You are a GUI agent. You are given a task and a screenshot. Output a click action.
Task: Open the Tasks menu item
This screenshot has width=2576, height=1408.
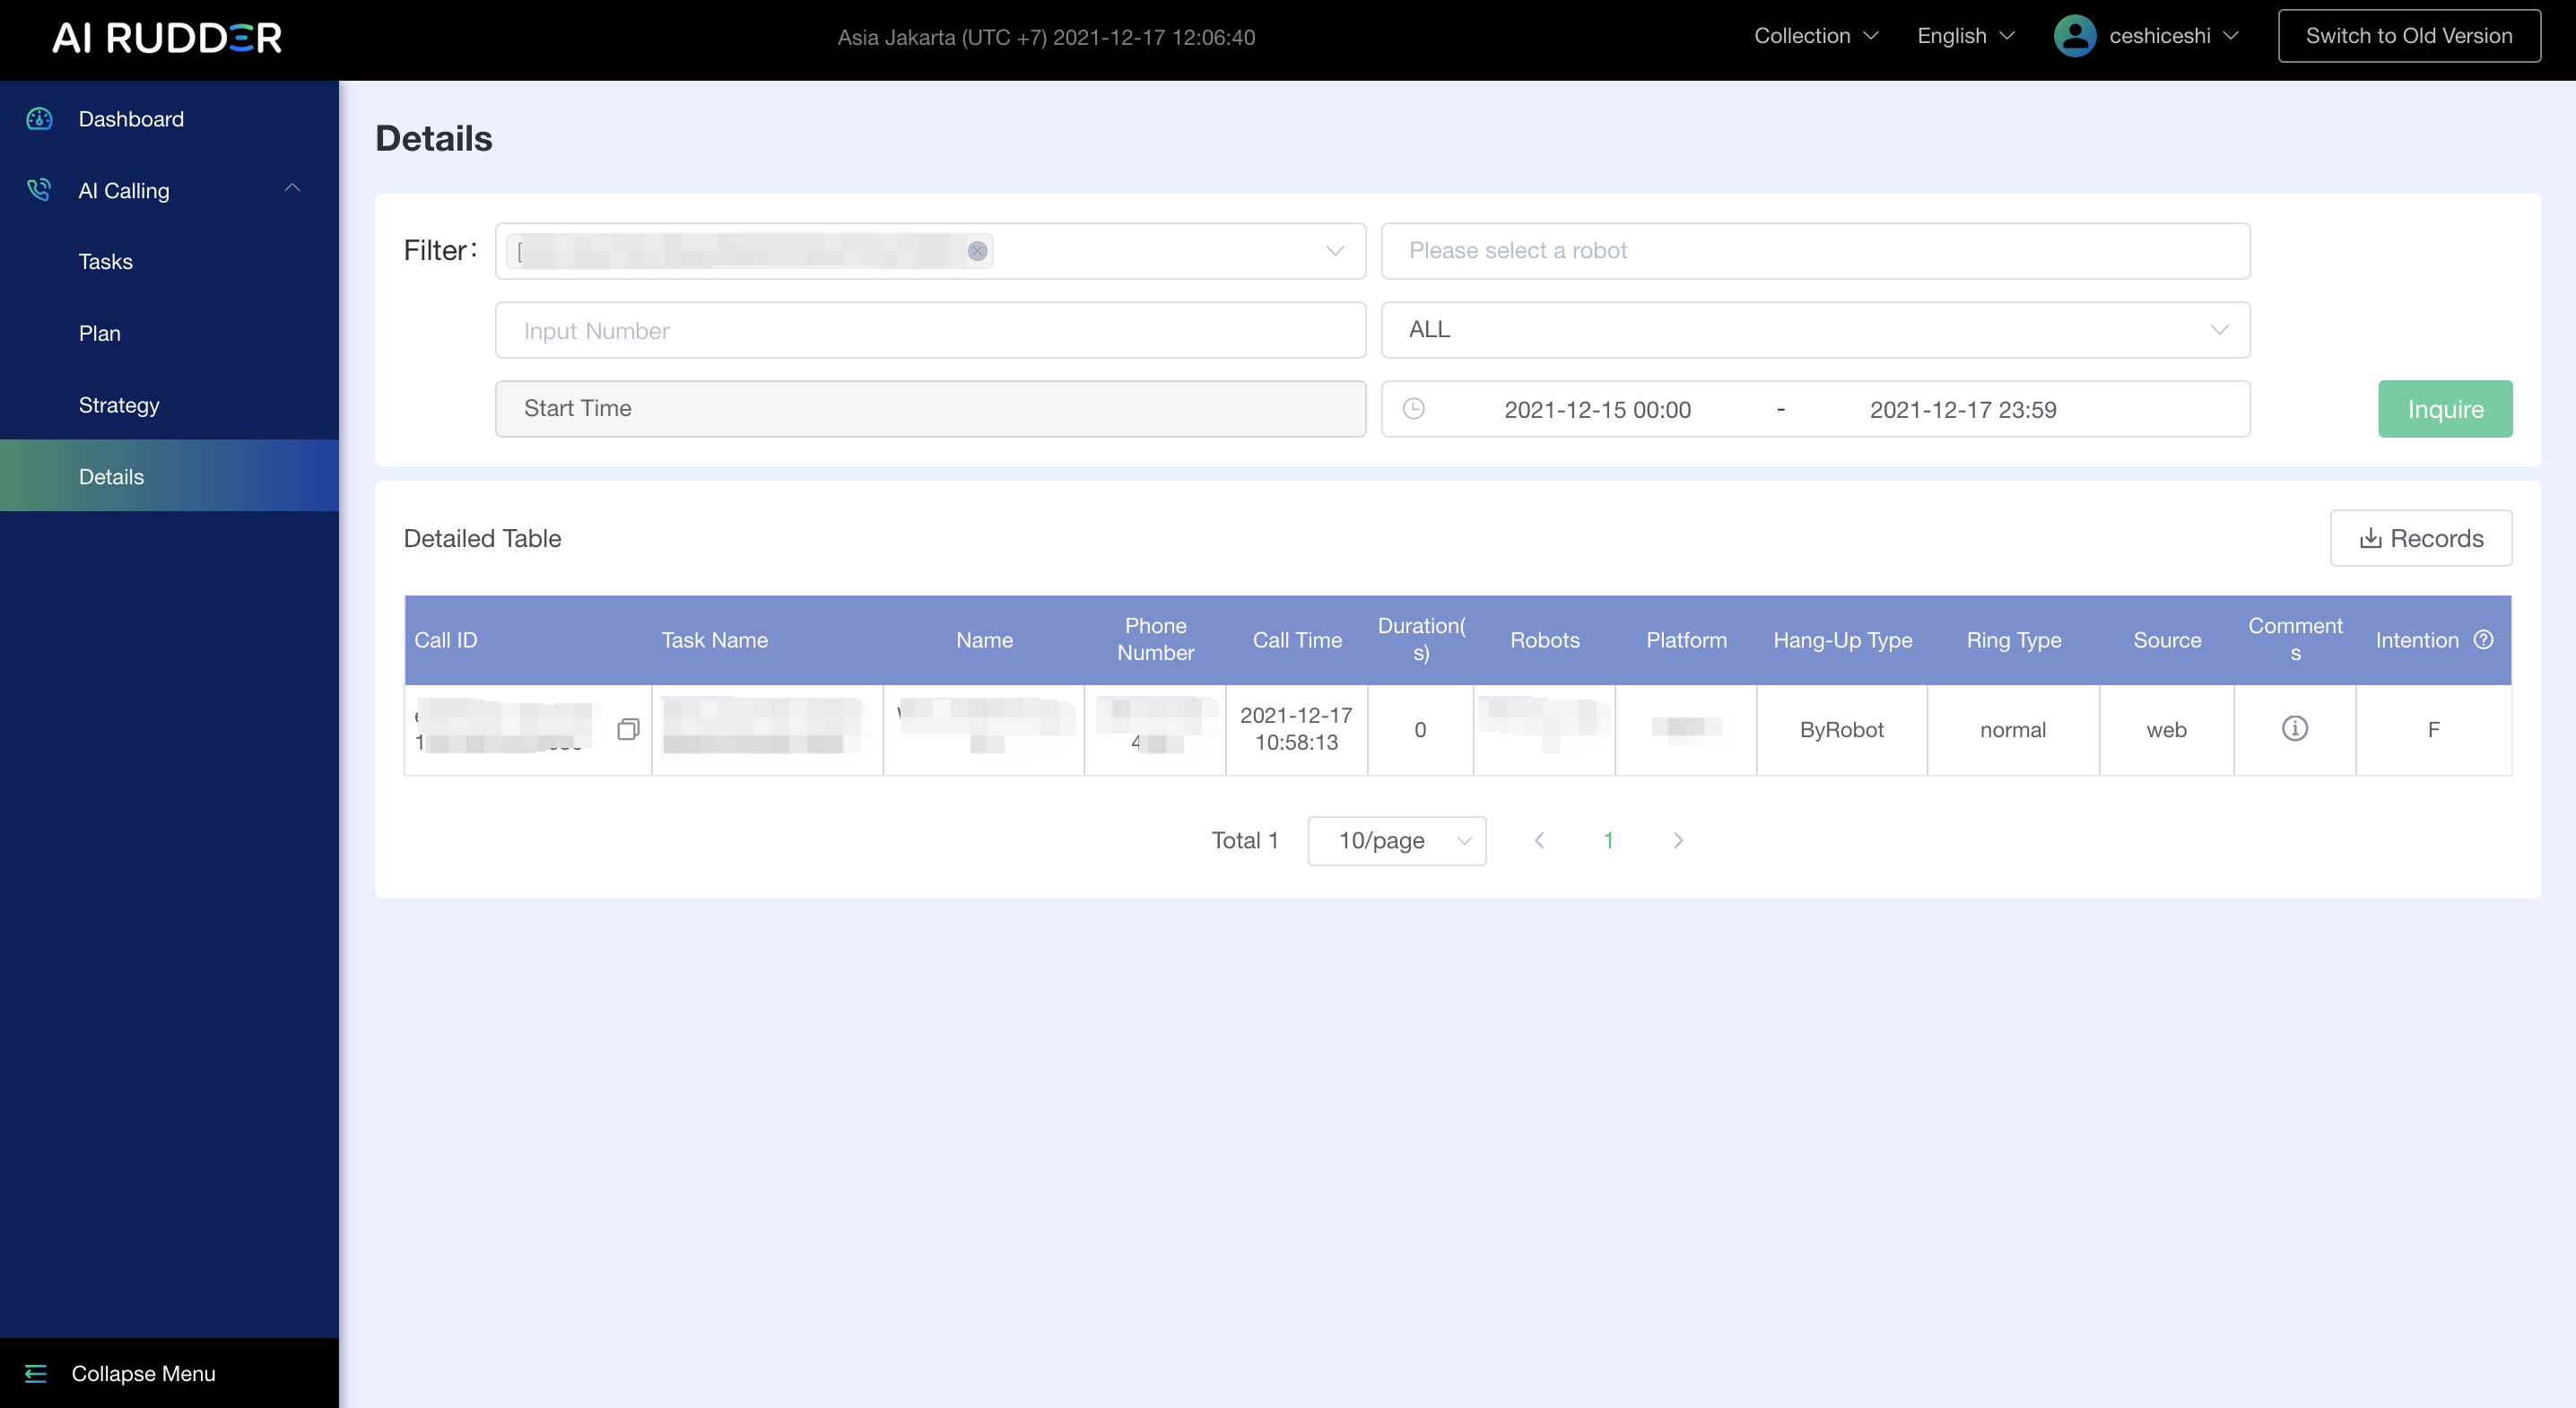tap(106, 262)
